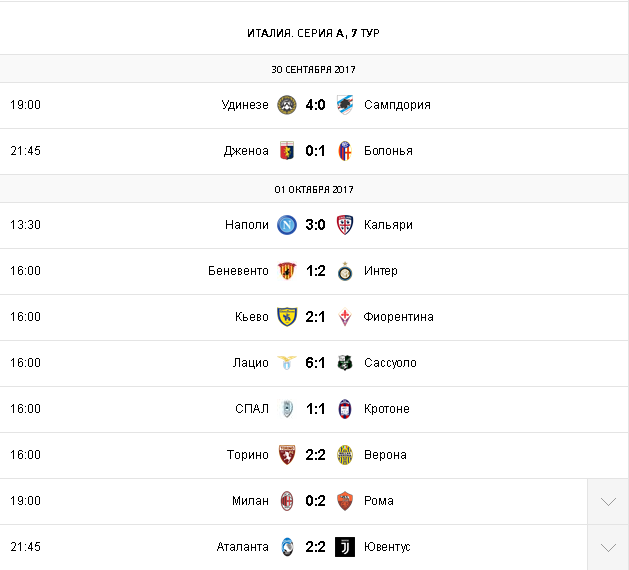The image size is (629, 570).
Task: Click the Беневенто team name
Action: [x=238, y=271]
